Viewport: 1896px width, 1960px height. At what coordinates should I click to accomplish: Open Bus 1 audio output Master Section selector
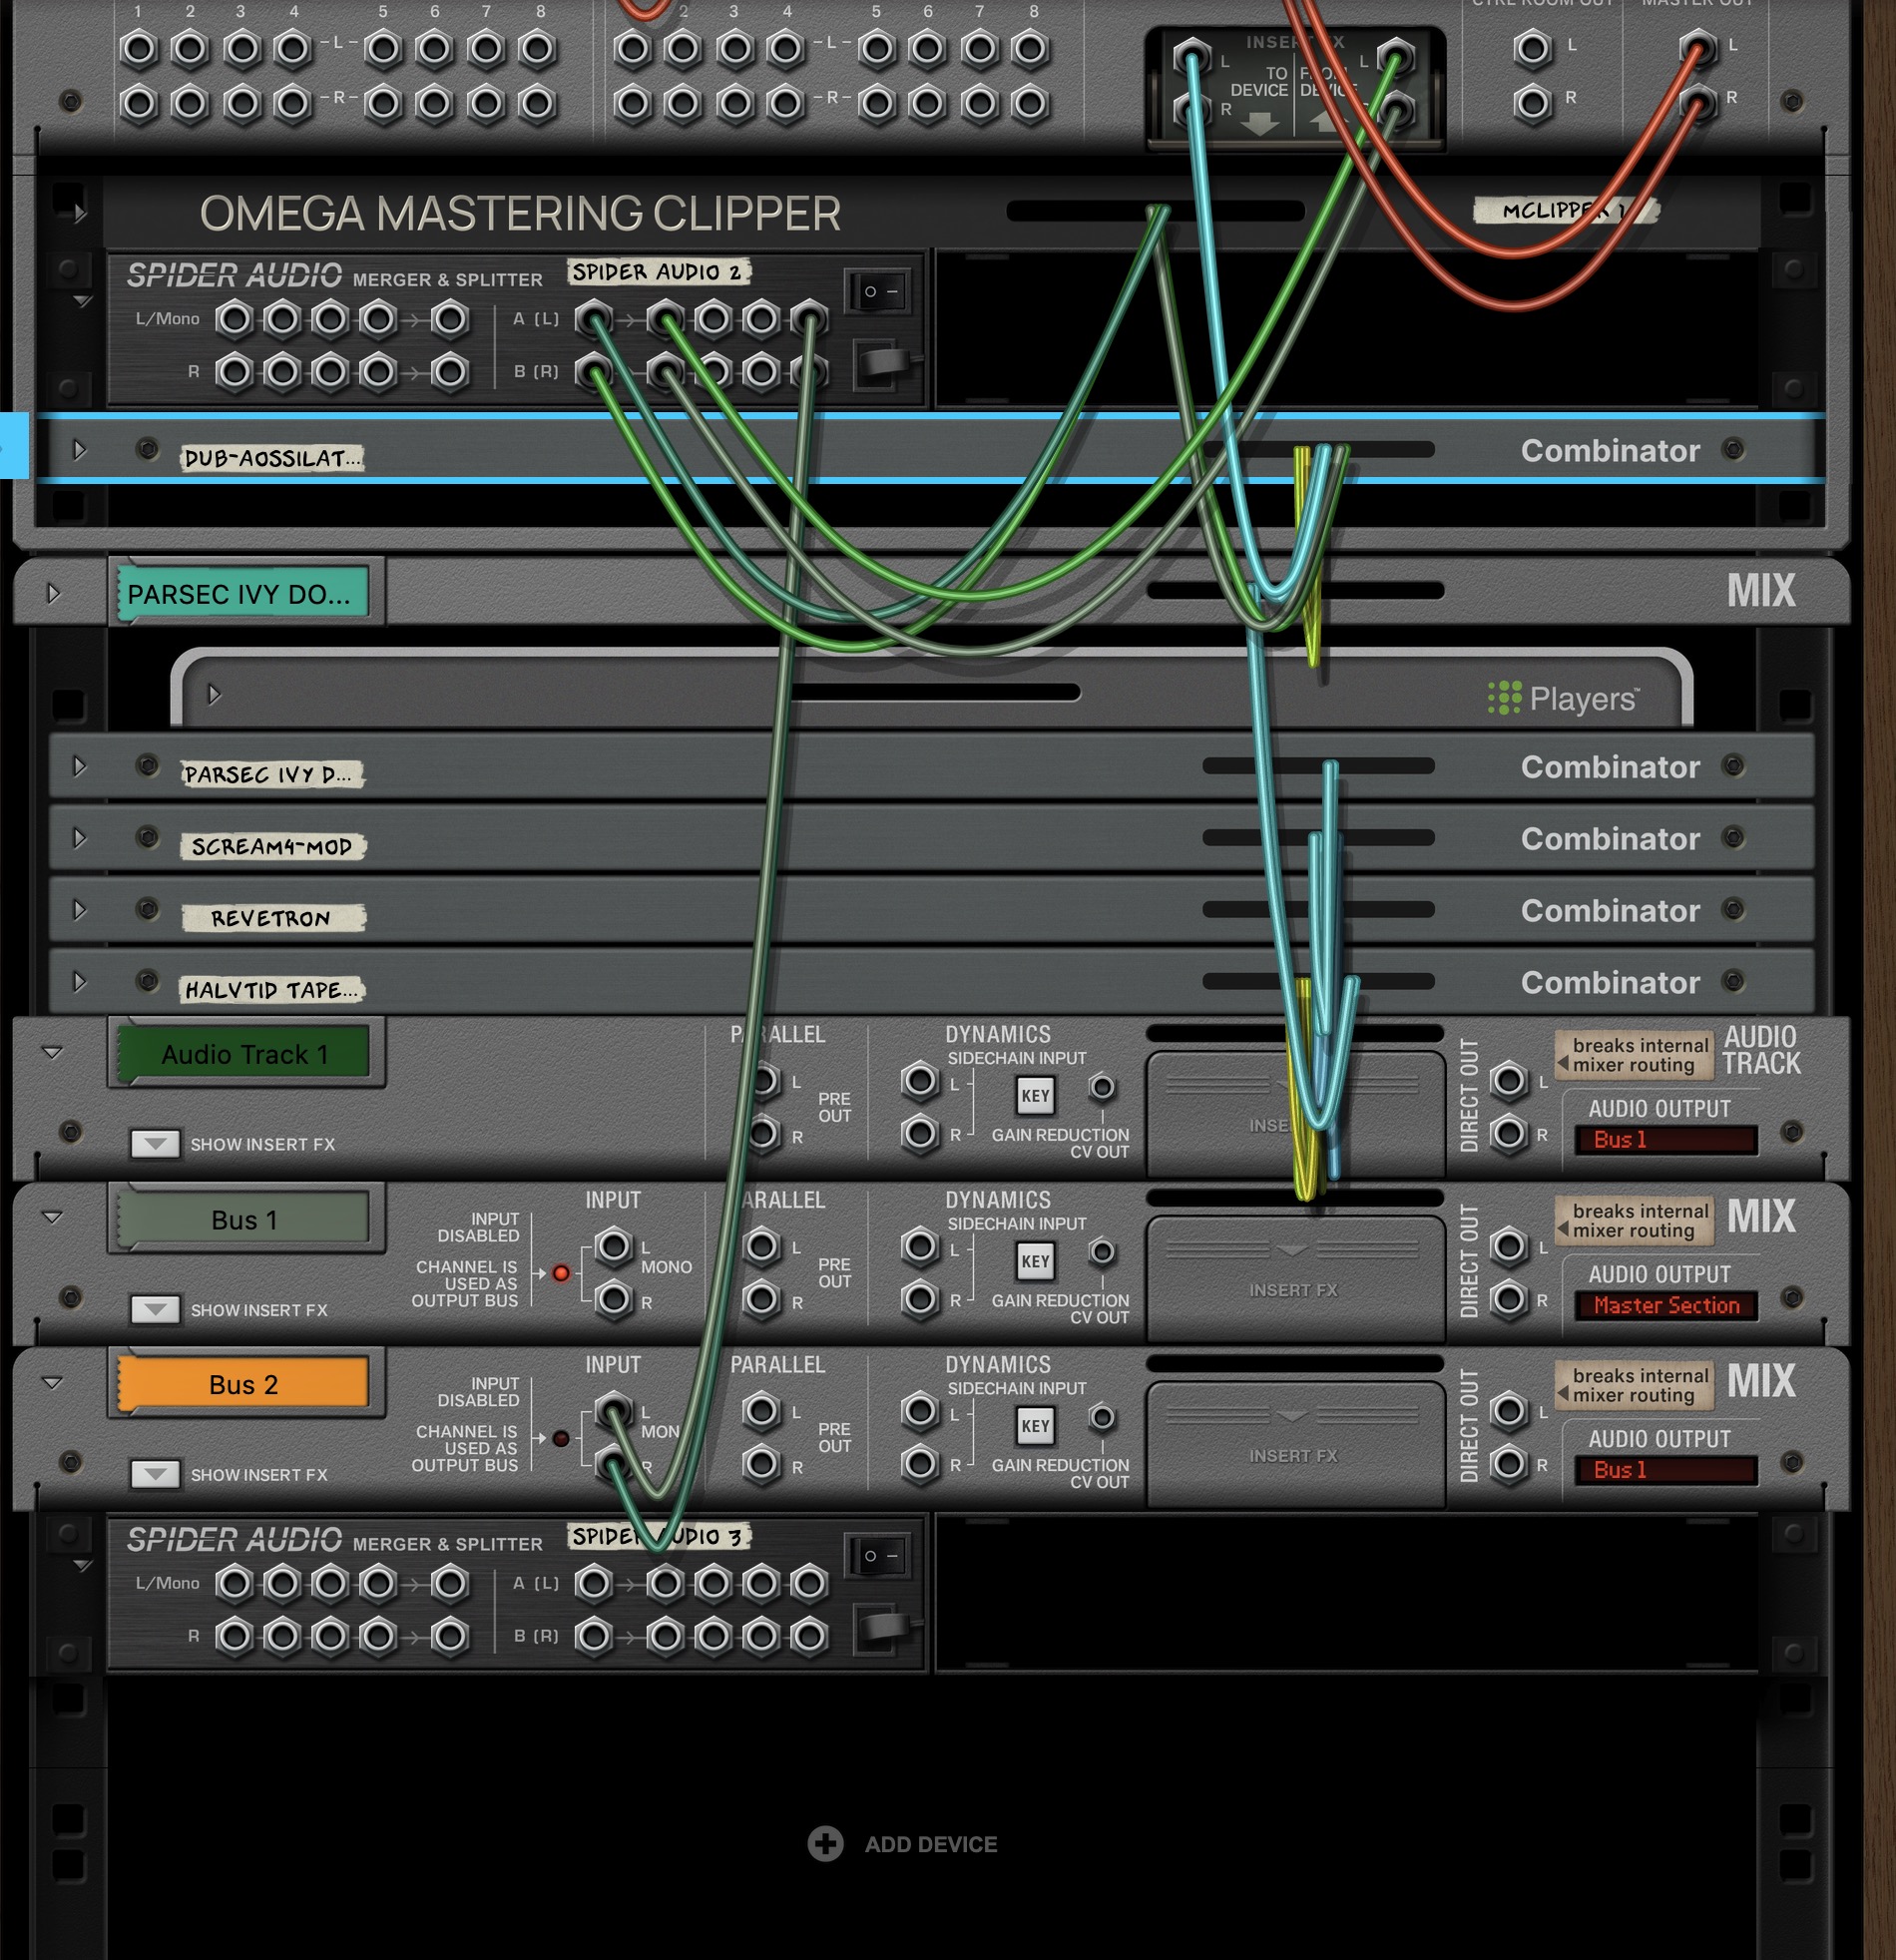(x=1665, y=1305)
